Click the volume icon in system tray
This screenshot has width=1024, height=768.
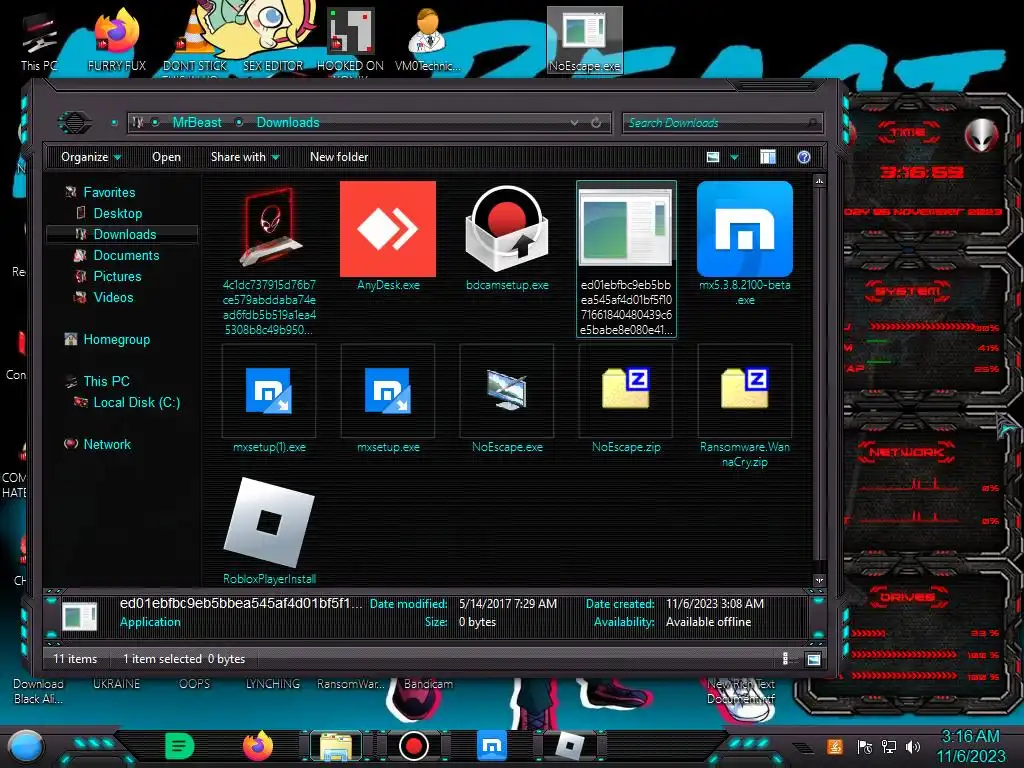tap(913, 746)
